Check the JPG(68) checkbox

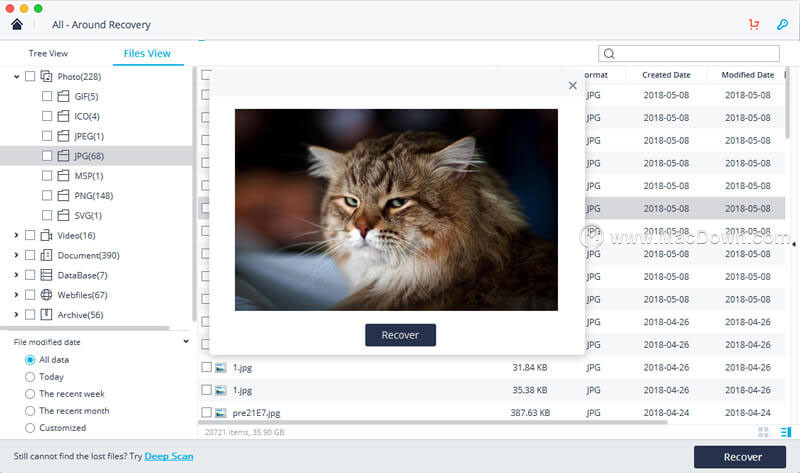(x=47, y=156)
